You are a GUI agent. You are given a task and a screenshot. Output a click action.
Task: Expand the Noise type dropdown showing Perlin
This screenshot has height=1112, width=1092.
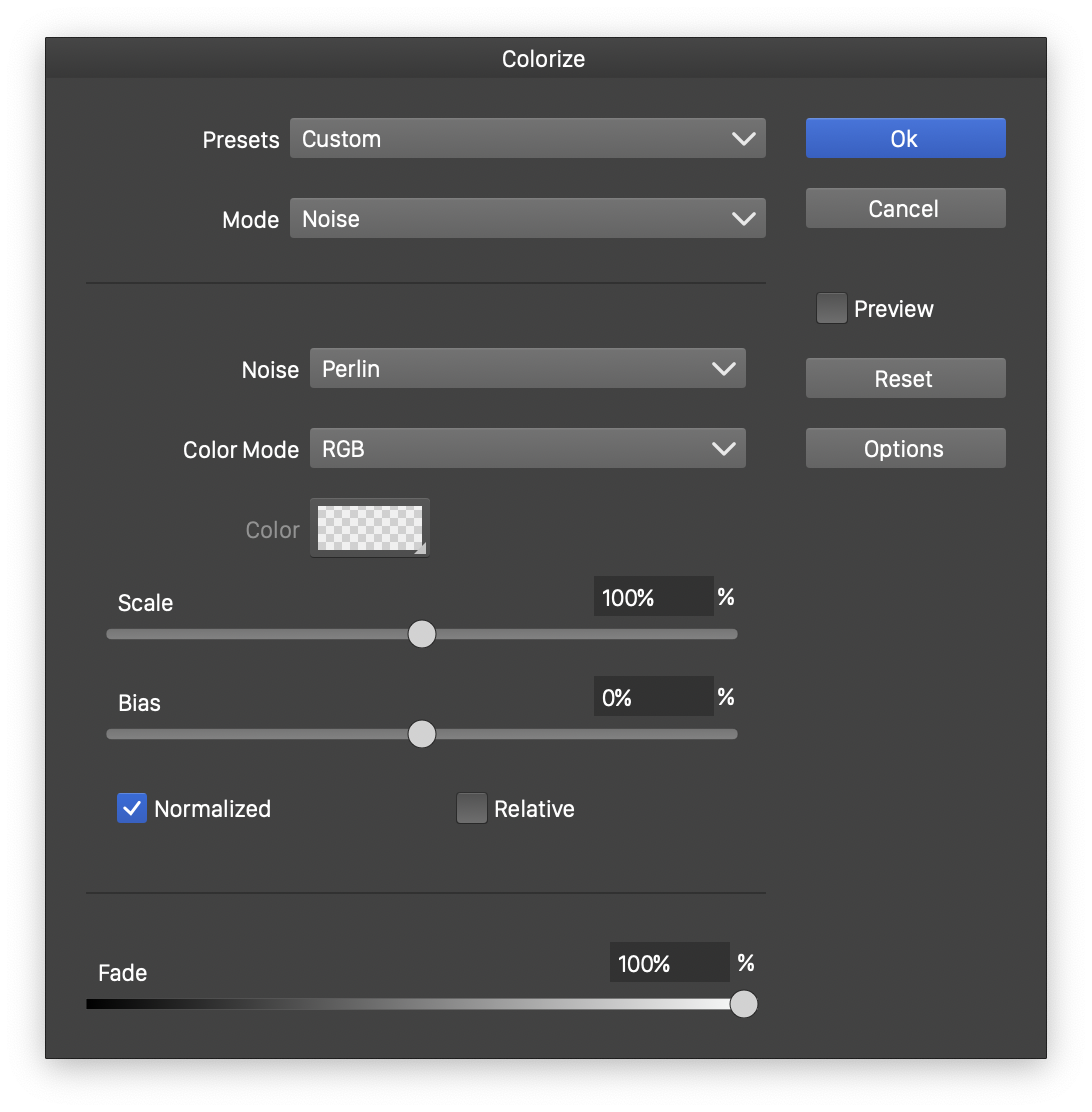point(527,369)
